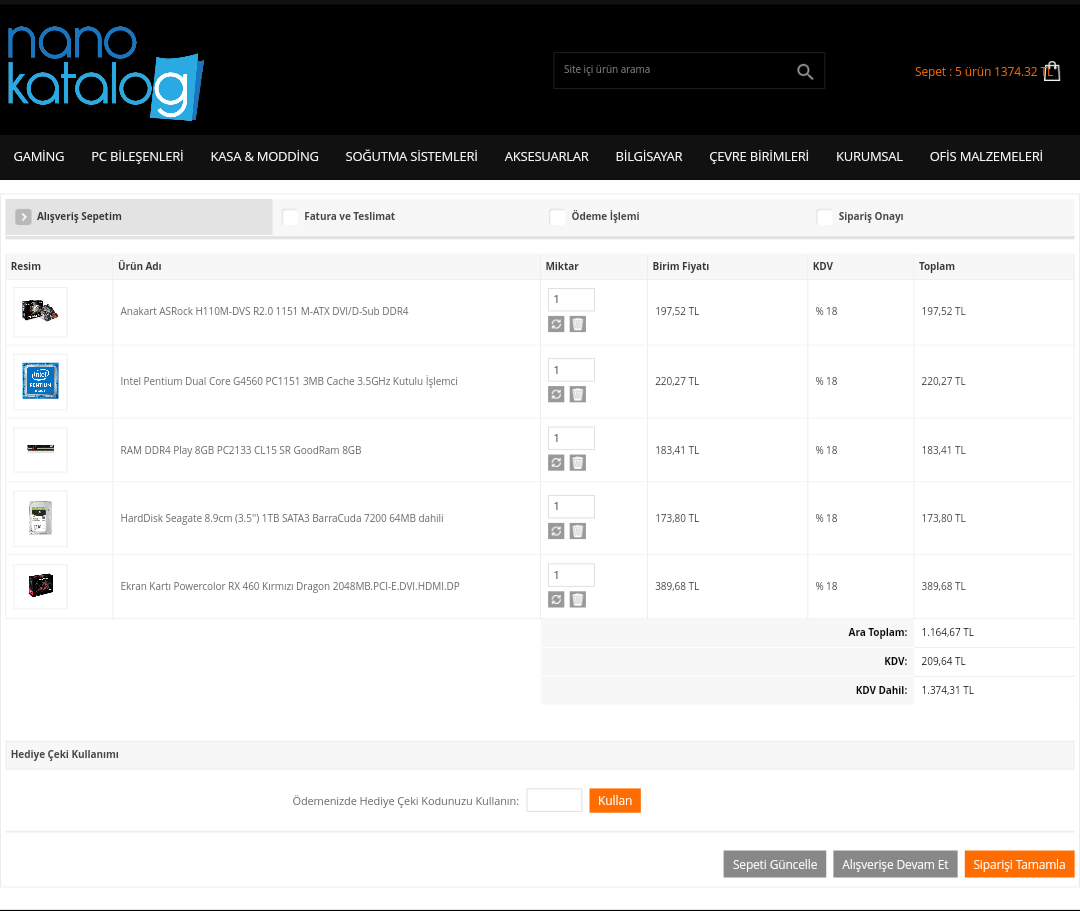The width and height of the screenshot is (1080, 911).
Task: Click the search magnifier icon
Action: coord(804,71)
